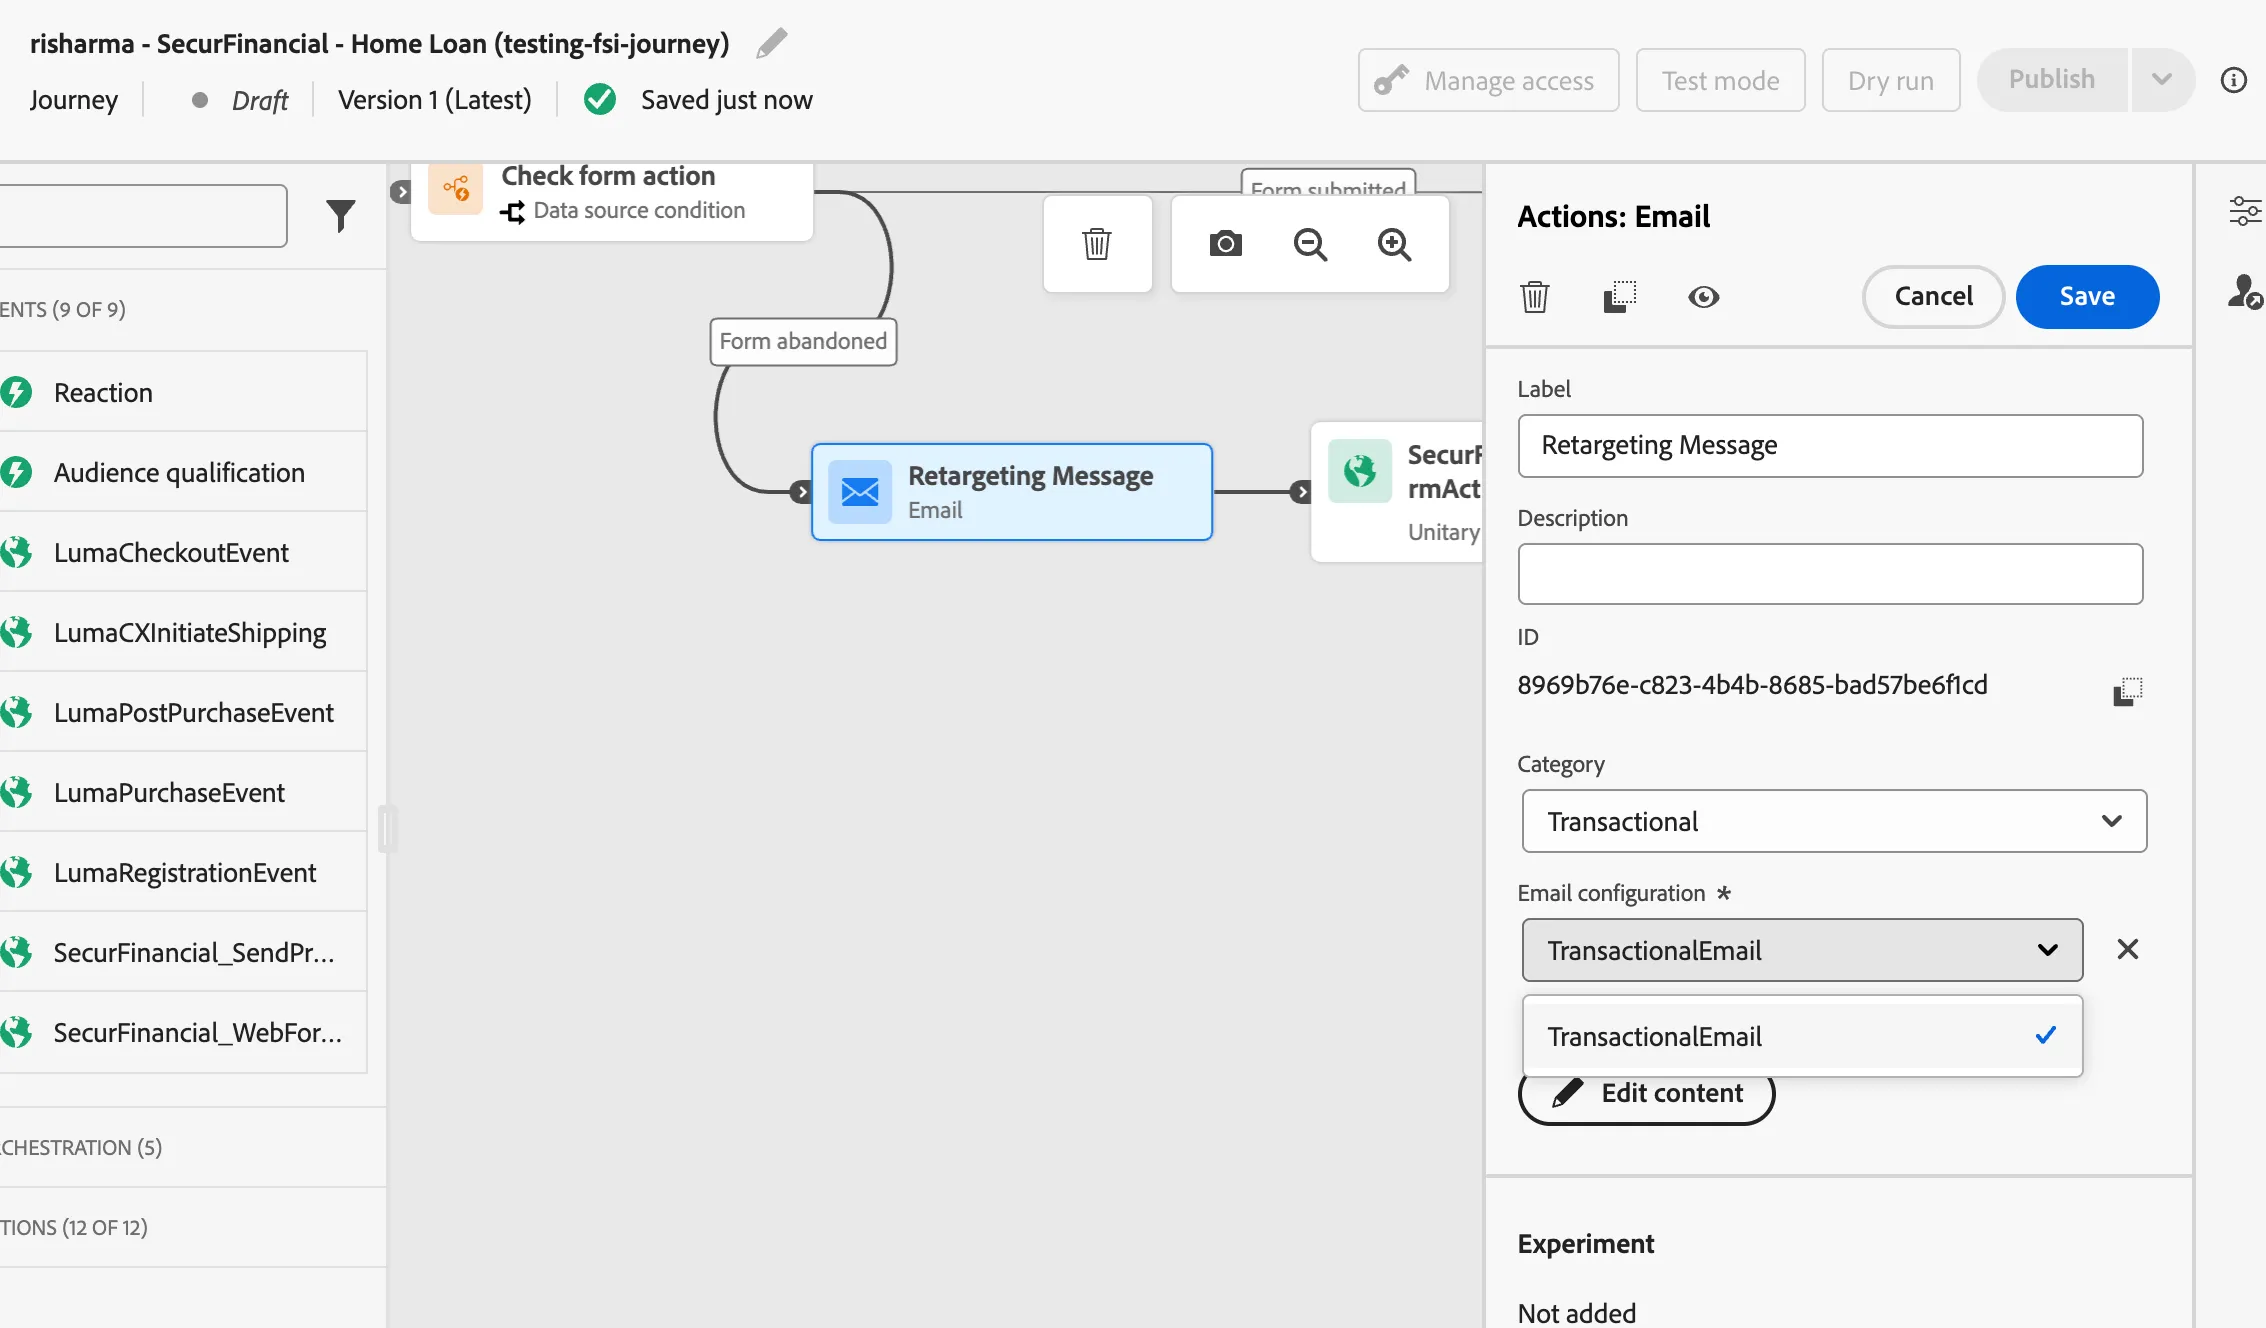This screenshot has height=1328, width=2266.
Task: Click the Save button
Action: (2087, 296)
